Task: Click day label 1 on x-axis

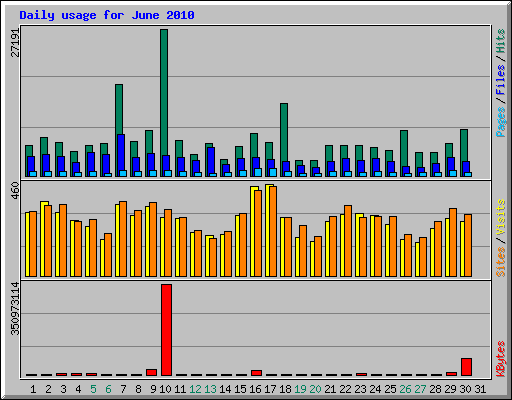Action: click(33, 389)
